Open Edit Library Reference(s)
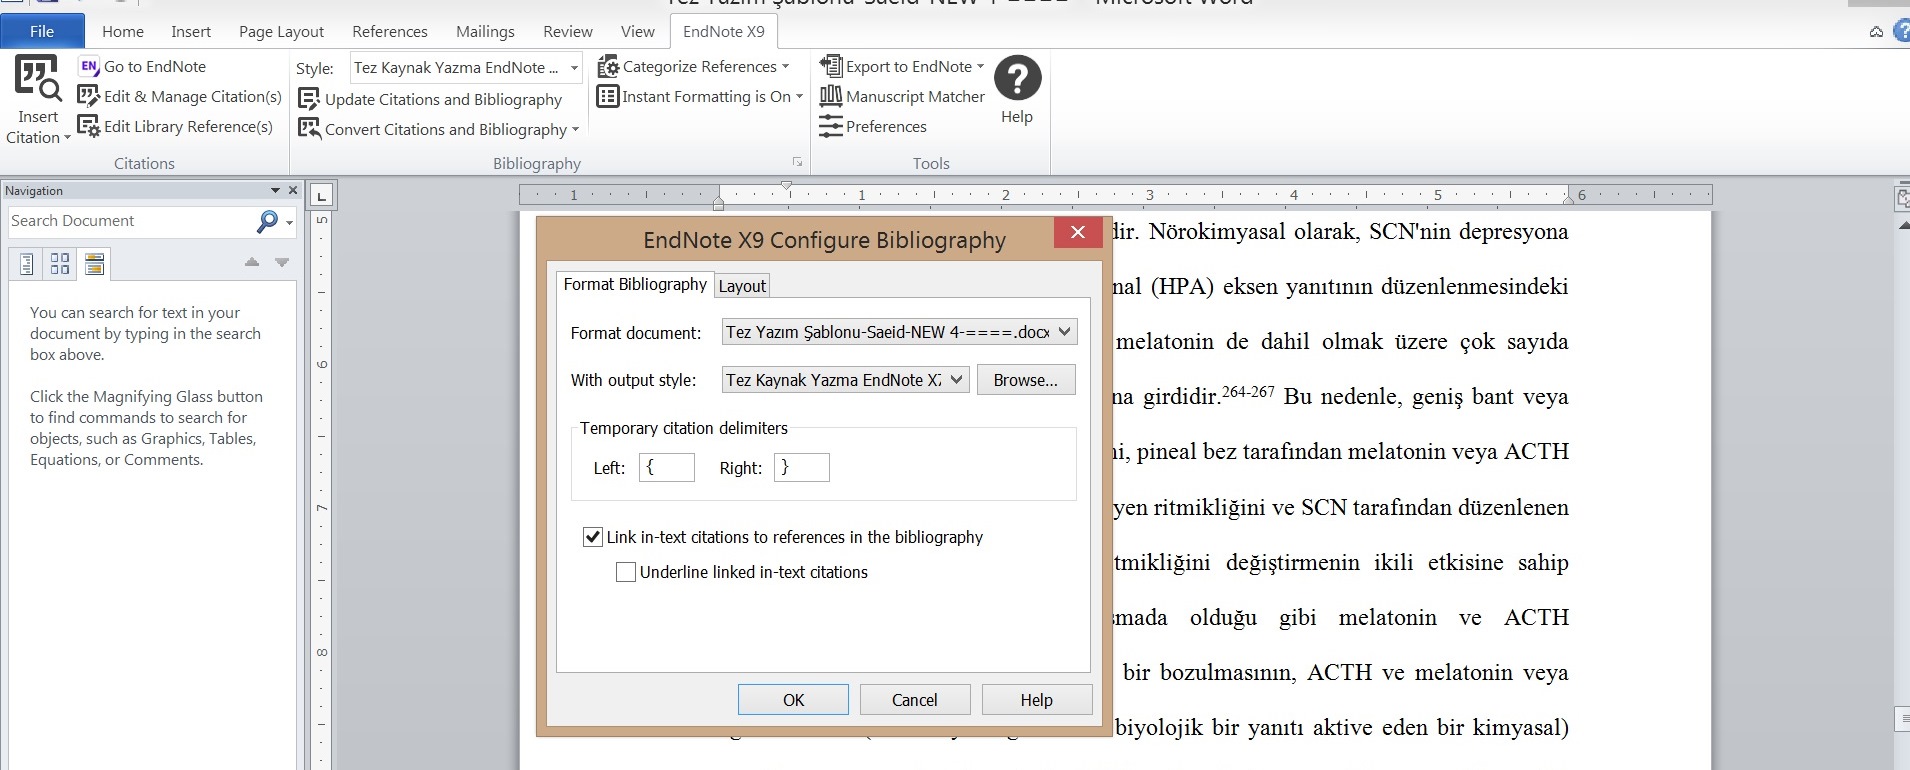1910x770 pixels. click(176, 127)
